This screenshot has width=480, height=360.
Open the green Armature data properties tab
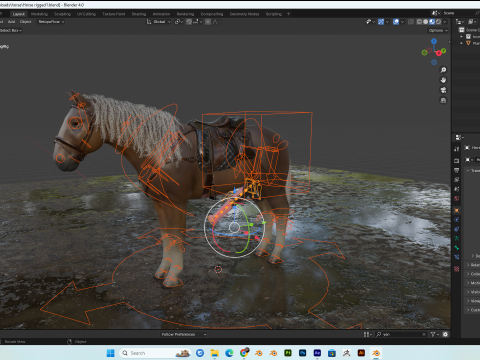point(457,238)
